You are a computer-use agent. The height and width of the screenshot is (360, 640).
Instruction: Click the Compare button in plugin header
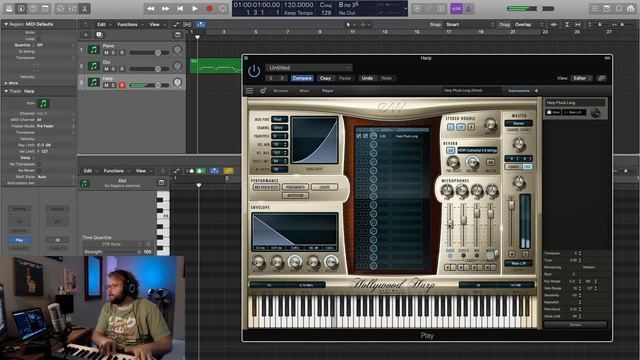click(x=302, y=78)
